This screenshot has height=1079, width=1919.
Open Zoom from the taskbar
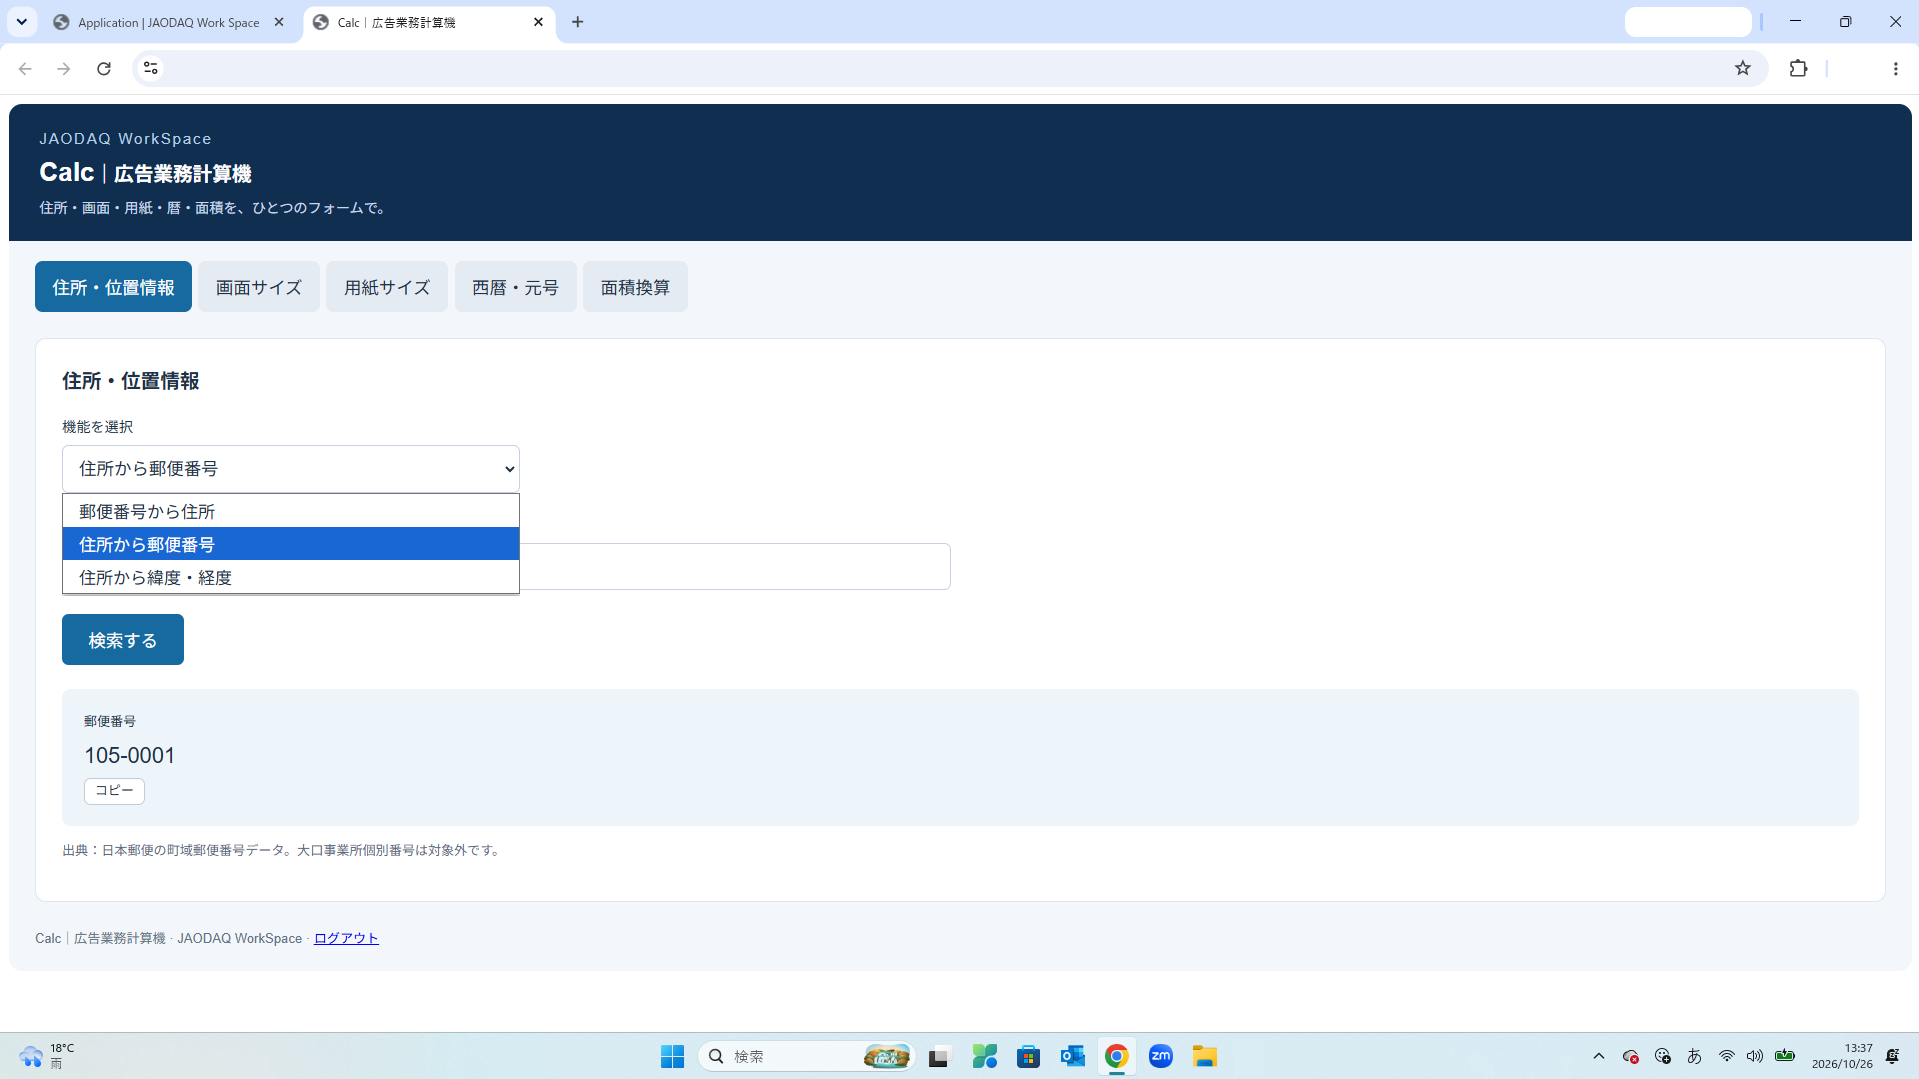coord(1161,1056)
